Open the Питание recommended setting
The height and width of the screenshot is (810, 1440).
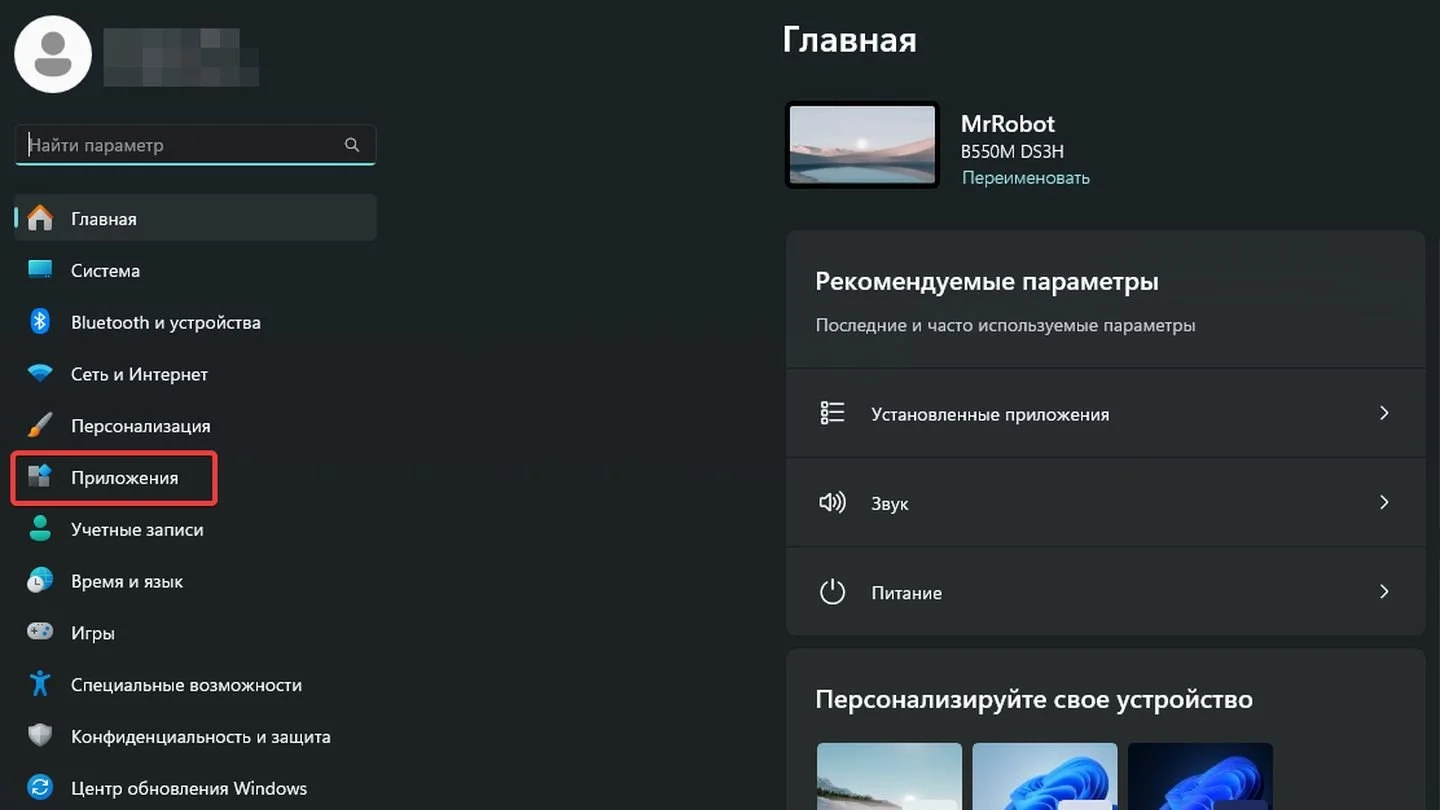(x=1105, y=592)
